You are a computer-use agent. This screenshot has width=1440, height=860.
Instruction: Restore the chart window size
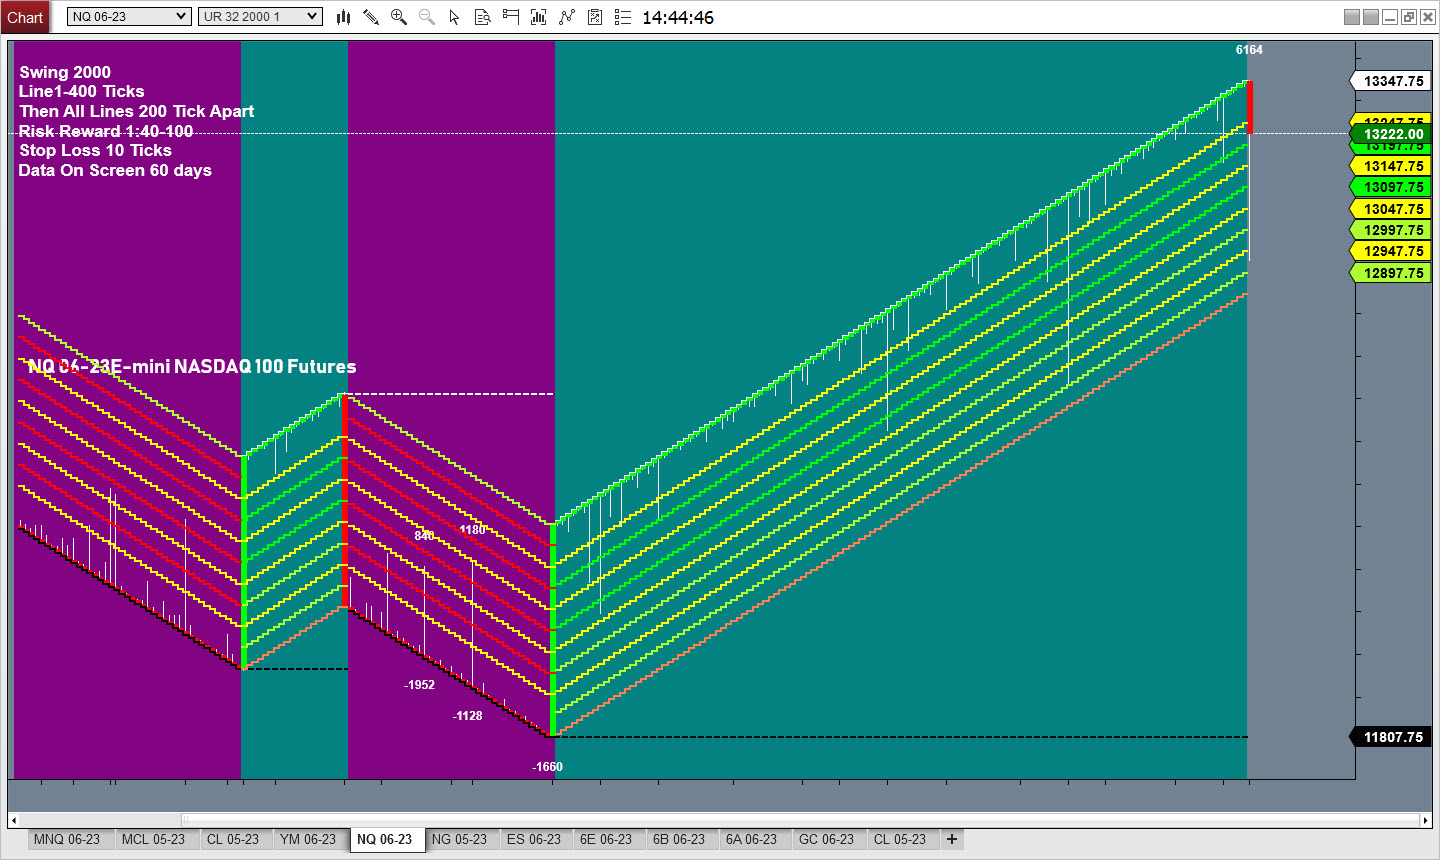[x=1409, y=17]
